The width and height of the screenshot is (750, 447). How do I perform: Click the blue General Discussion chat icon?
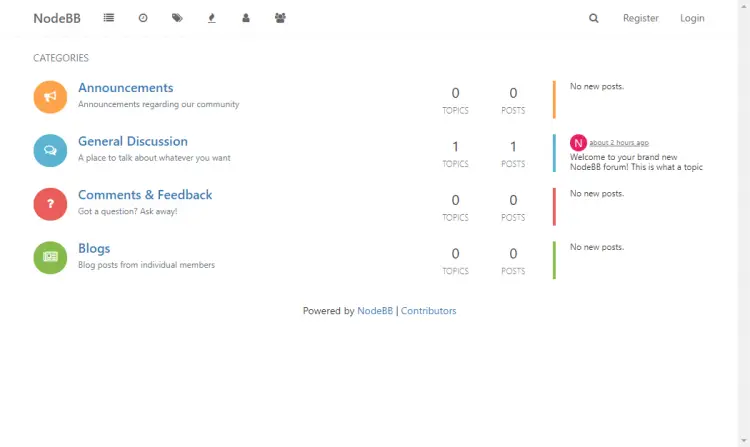coord(50,150)
